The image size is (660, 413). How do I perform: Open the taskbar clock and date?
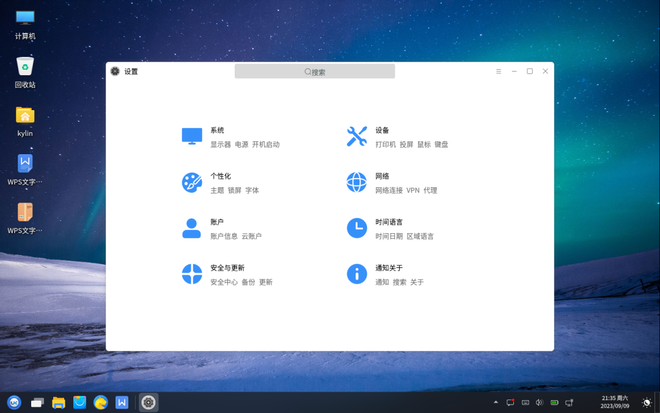[x=615, y=402]
